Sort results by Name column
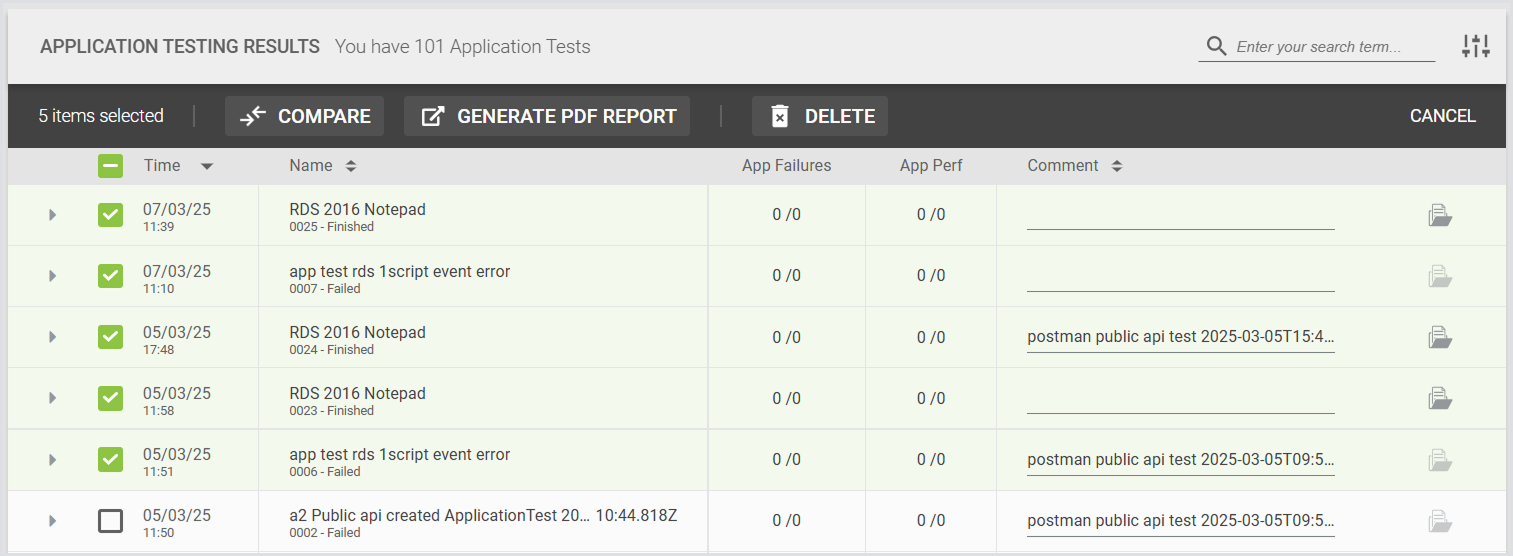 (x=311, y=166)
